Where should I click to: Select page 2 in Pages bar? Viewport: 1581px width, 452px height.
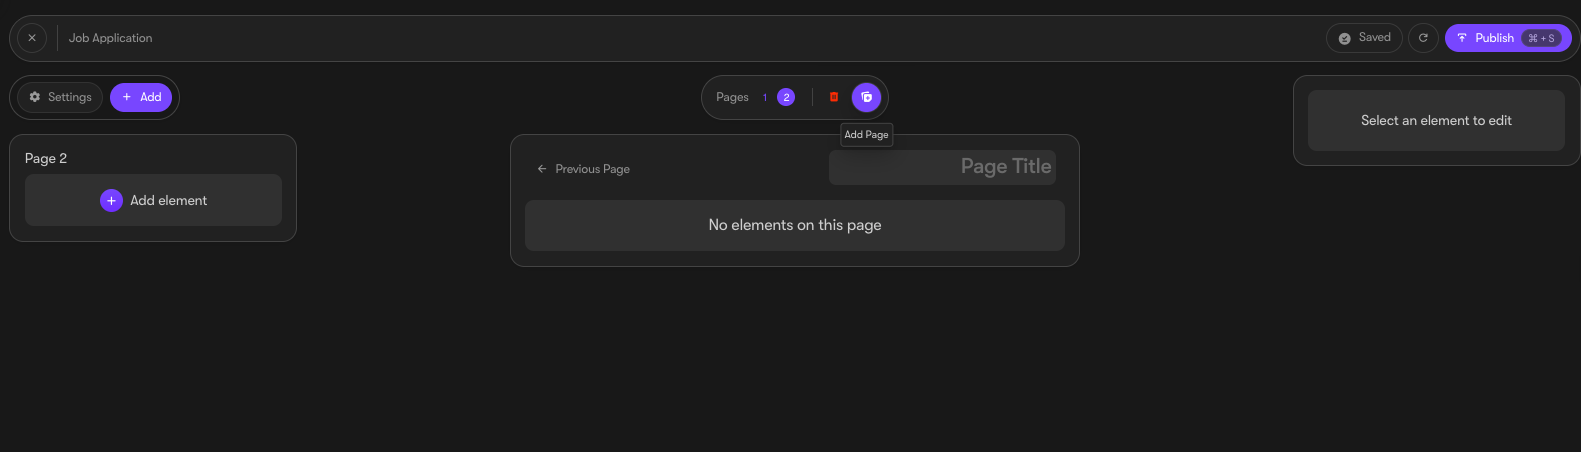click(x=786, y=97)
